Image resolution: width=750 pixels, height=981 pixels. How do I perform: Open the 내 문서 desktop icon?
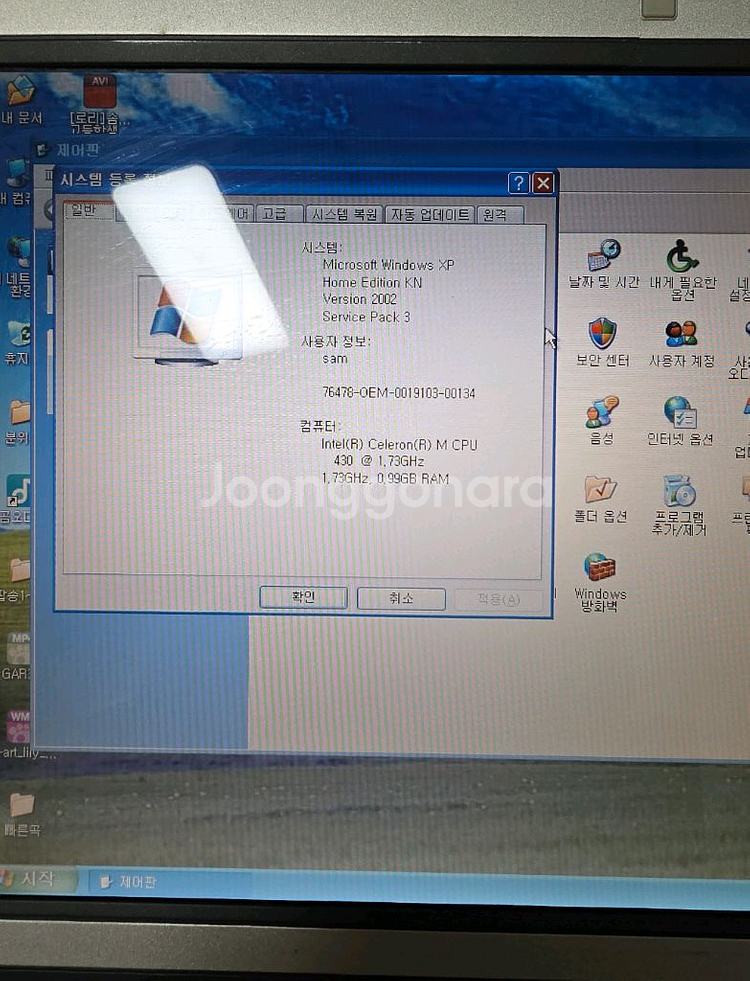[21, 100]
